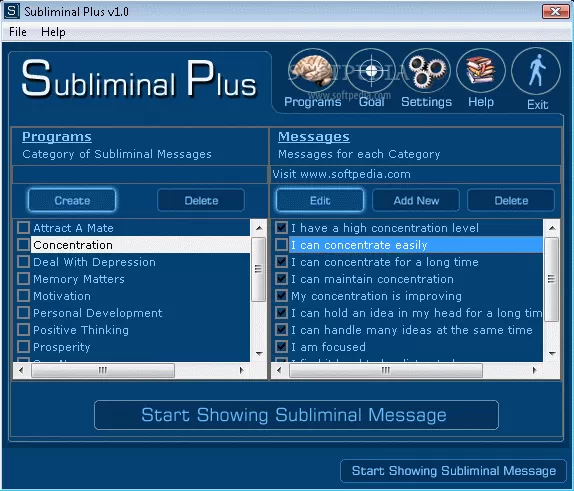The height and width of the screenshot is (491, 574).
Task: Select the Personal Development category
Action: click(x=97, y=313)
